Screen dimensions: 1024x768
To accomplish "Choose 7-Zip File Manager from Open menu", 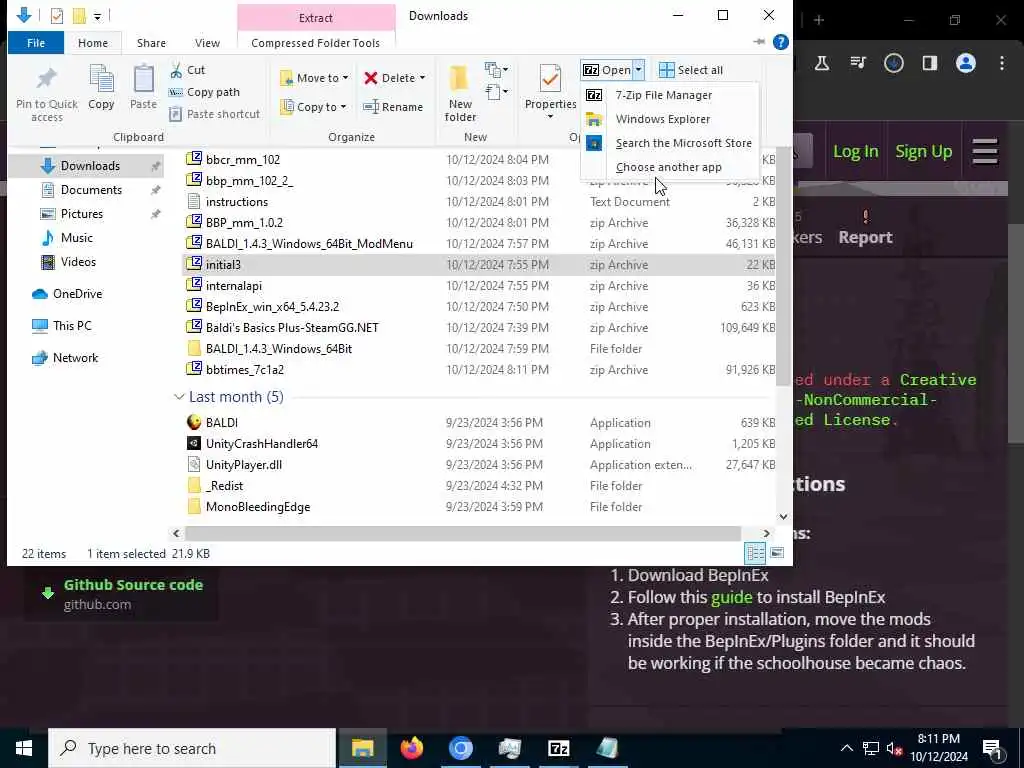I will 664,95.
